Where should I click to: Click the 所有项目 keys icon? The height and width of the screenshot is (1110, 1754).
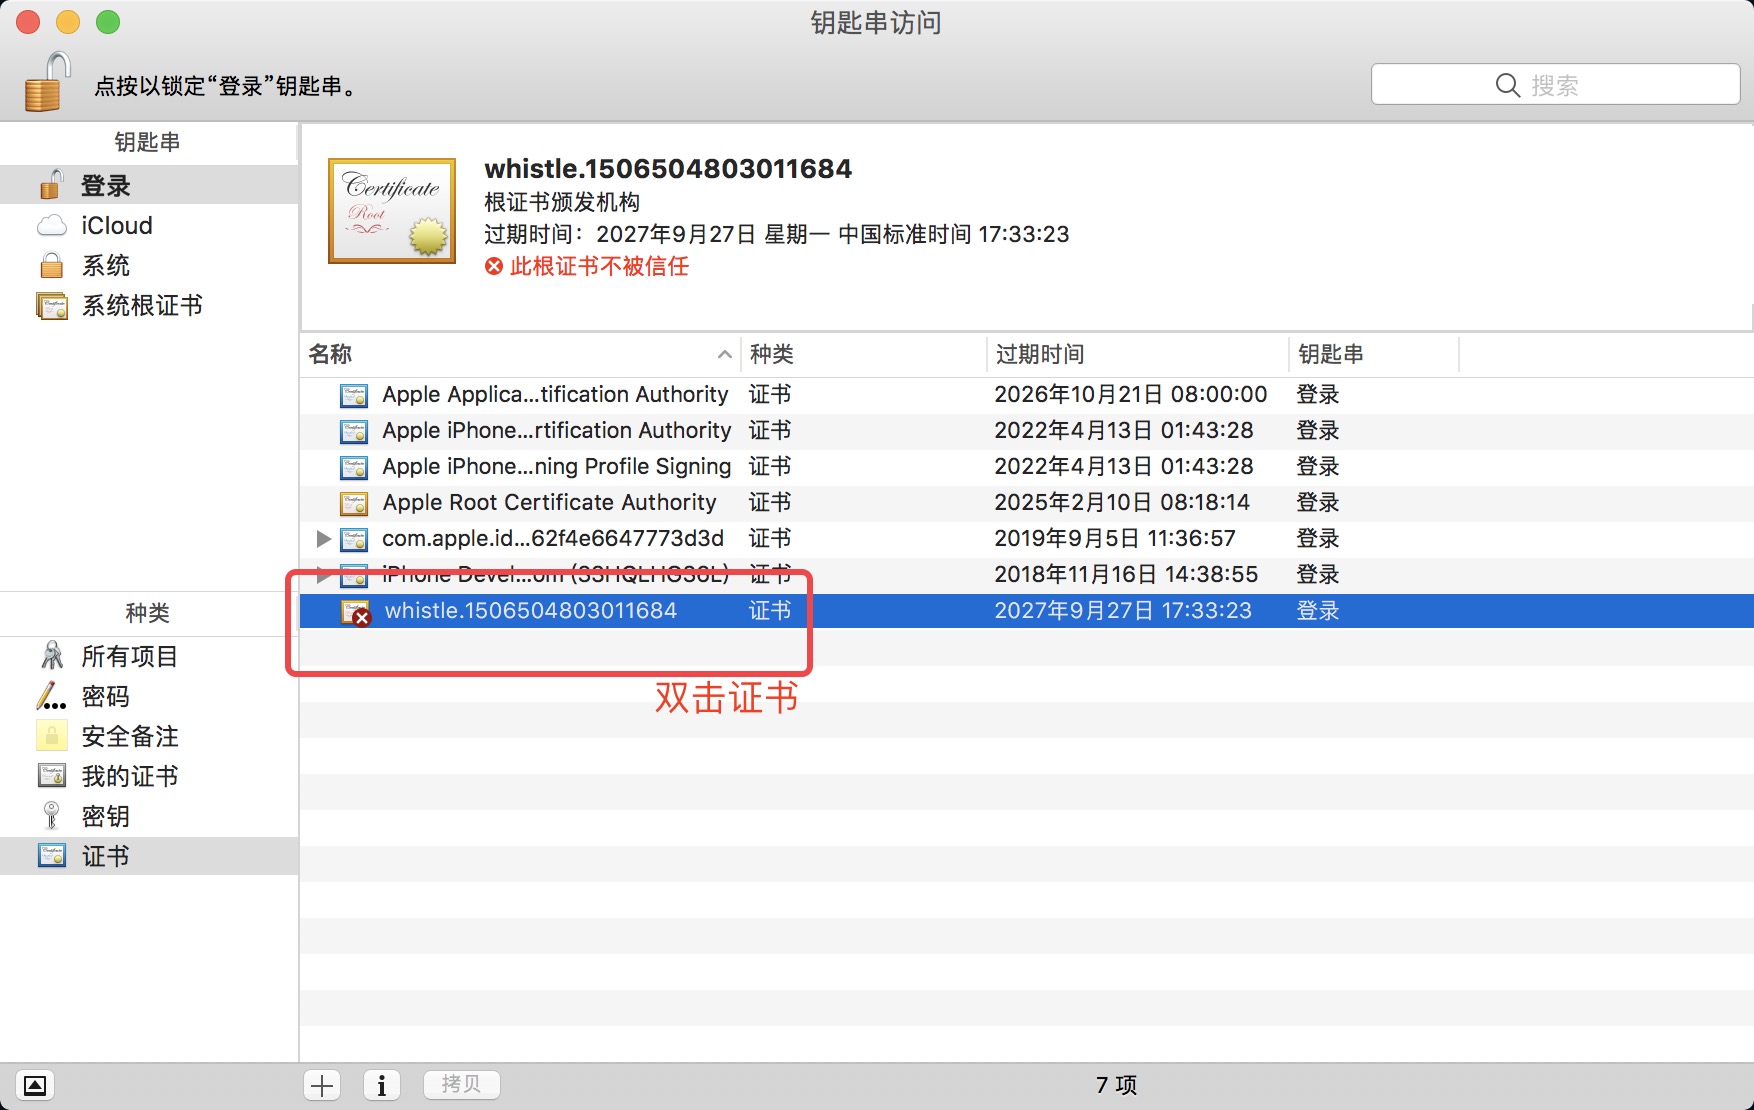(52, 656)
